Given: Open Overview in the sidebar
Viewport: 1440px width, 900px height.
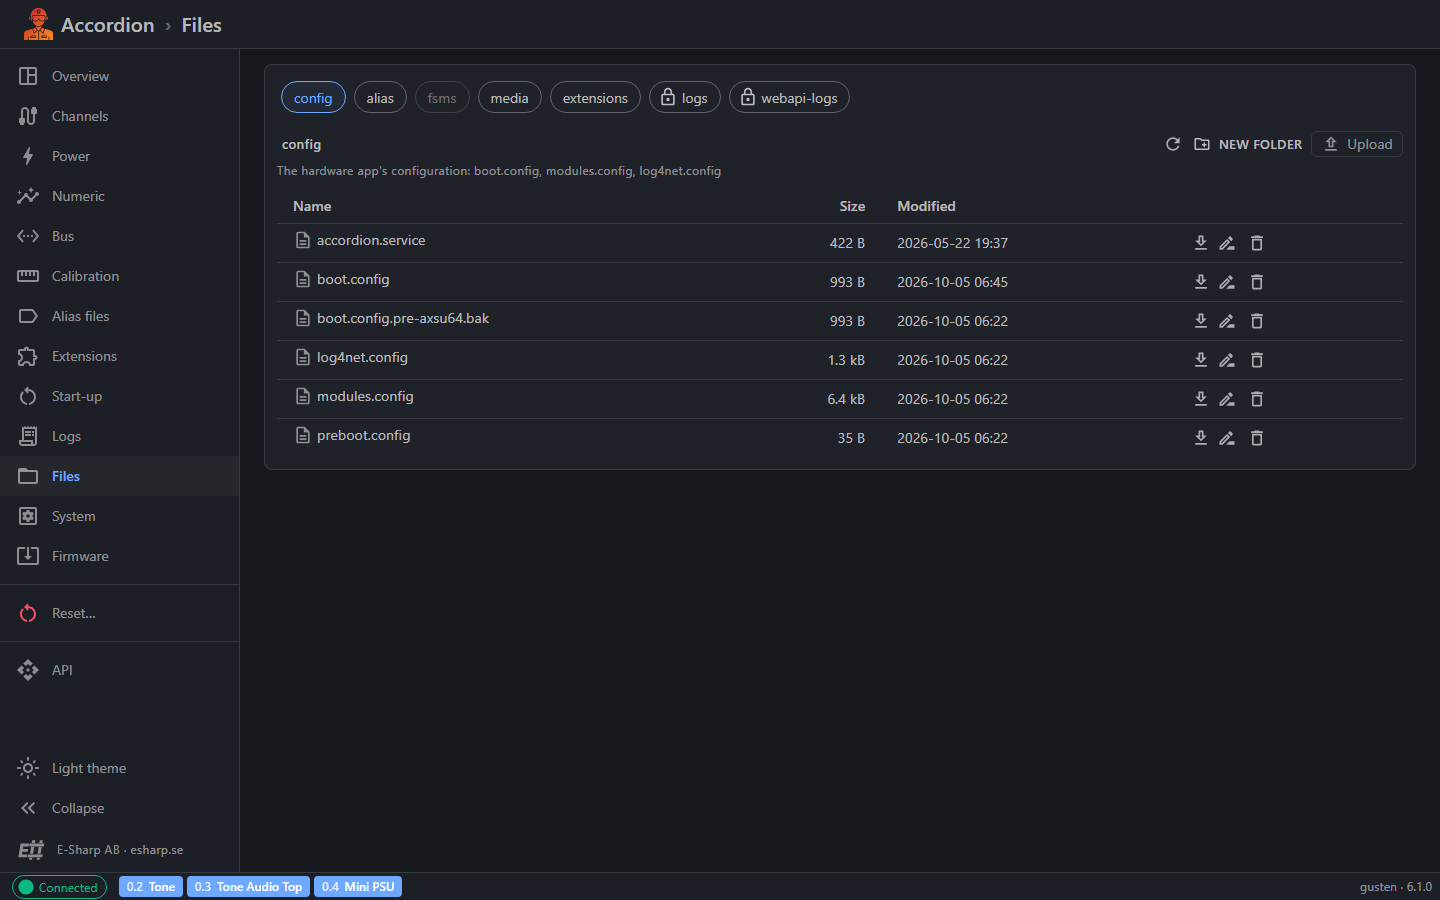Looking at the screenshot, I should click(120, 76).
